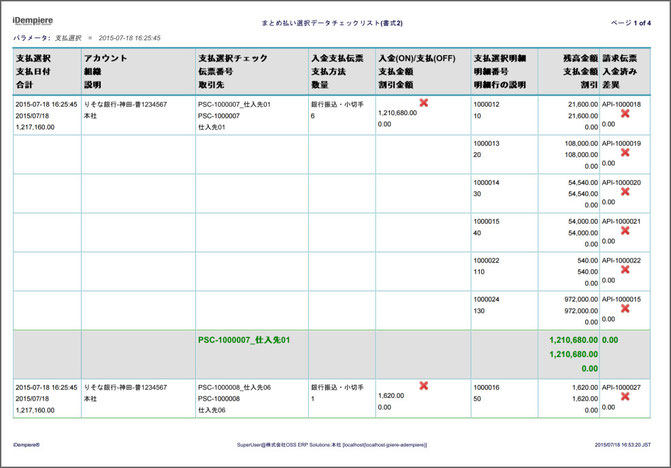Click PSC-1000008_仕入先06 in the last row
The width and height of the screenshot is (671, 468).
click(234, 388)
